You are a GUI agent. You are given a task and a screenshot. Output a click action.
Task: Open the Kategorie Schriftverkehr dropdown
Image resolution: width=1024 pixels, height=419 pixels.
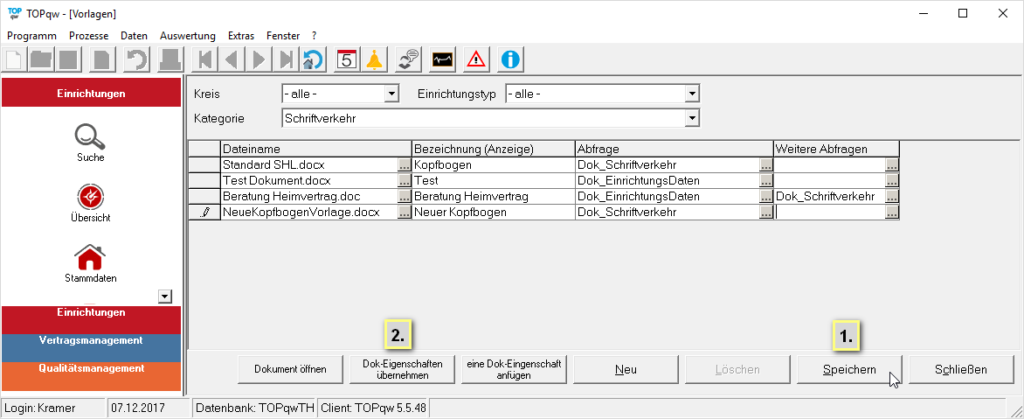coord(691,118)
